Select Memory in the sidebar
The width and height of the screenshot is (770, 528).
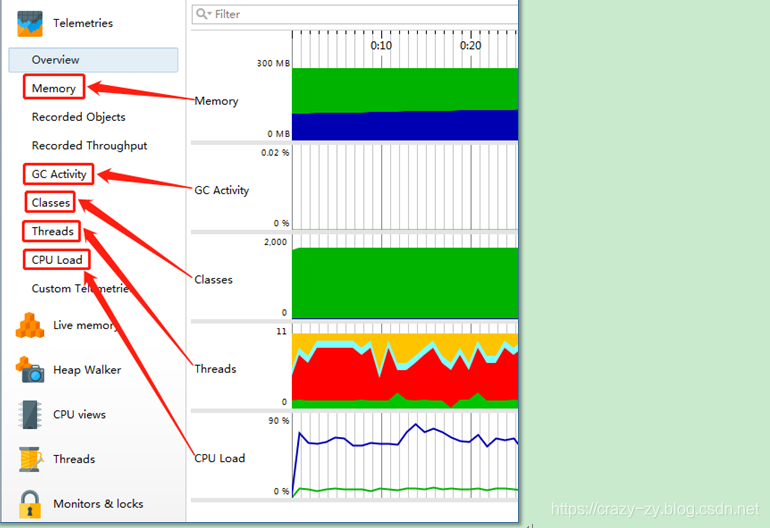[x=54, y=88]
